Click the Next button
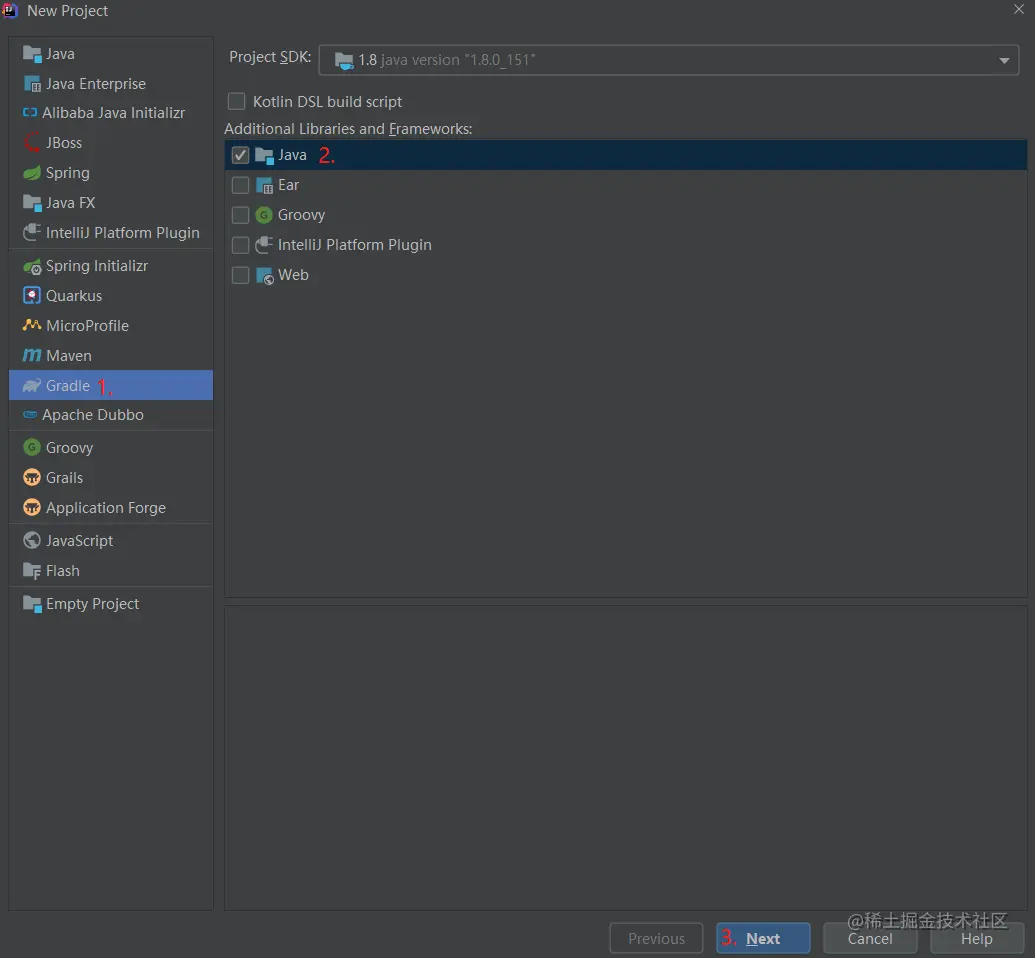This screenshot has width=1035, height=958. (763, 938)
